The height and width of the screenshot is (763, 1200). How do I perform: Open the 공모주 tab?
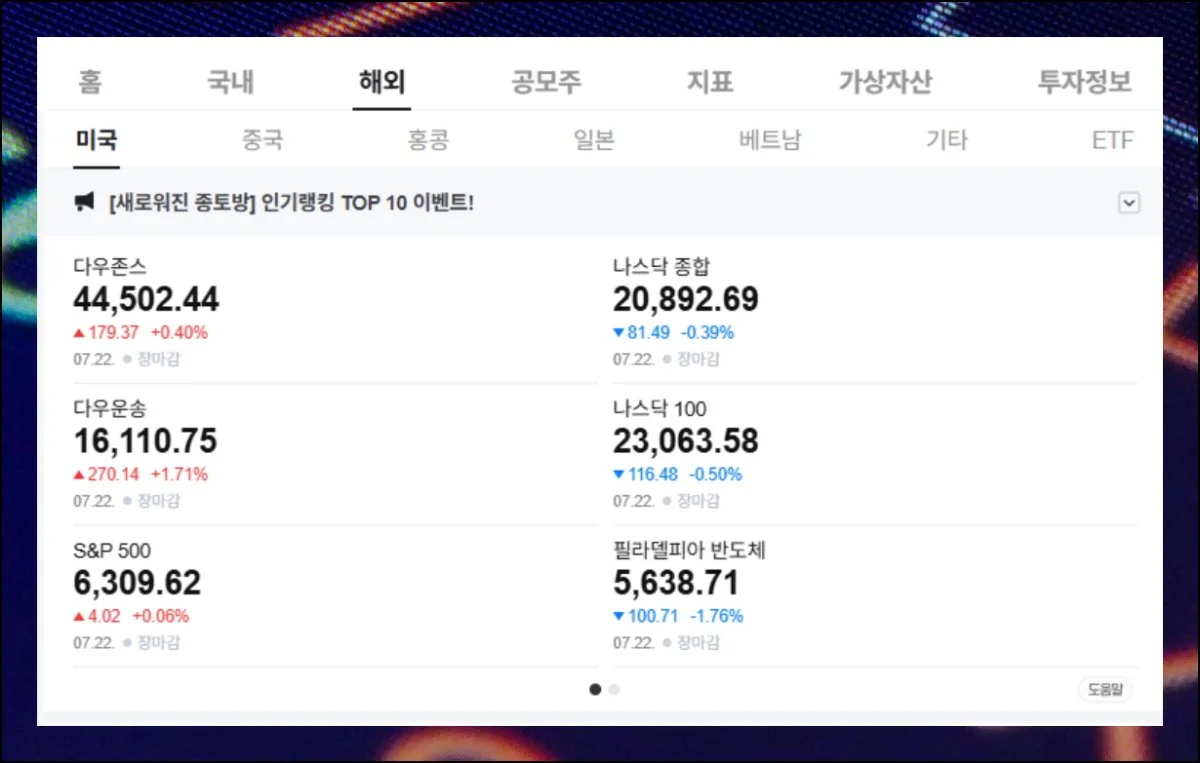click(547, 83)
